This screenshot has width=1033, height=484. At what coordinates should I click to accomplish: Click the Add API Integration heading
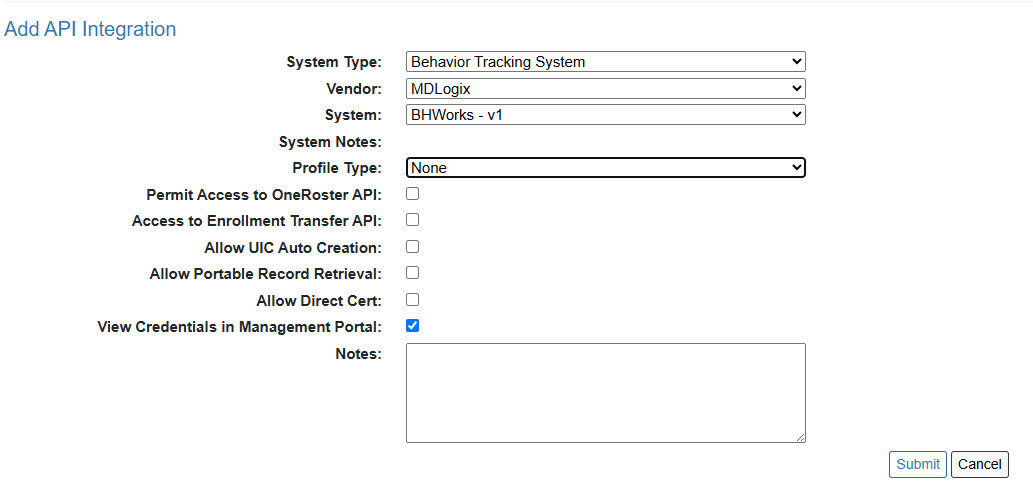tap(90, 30)
